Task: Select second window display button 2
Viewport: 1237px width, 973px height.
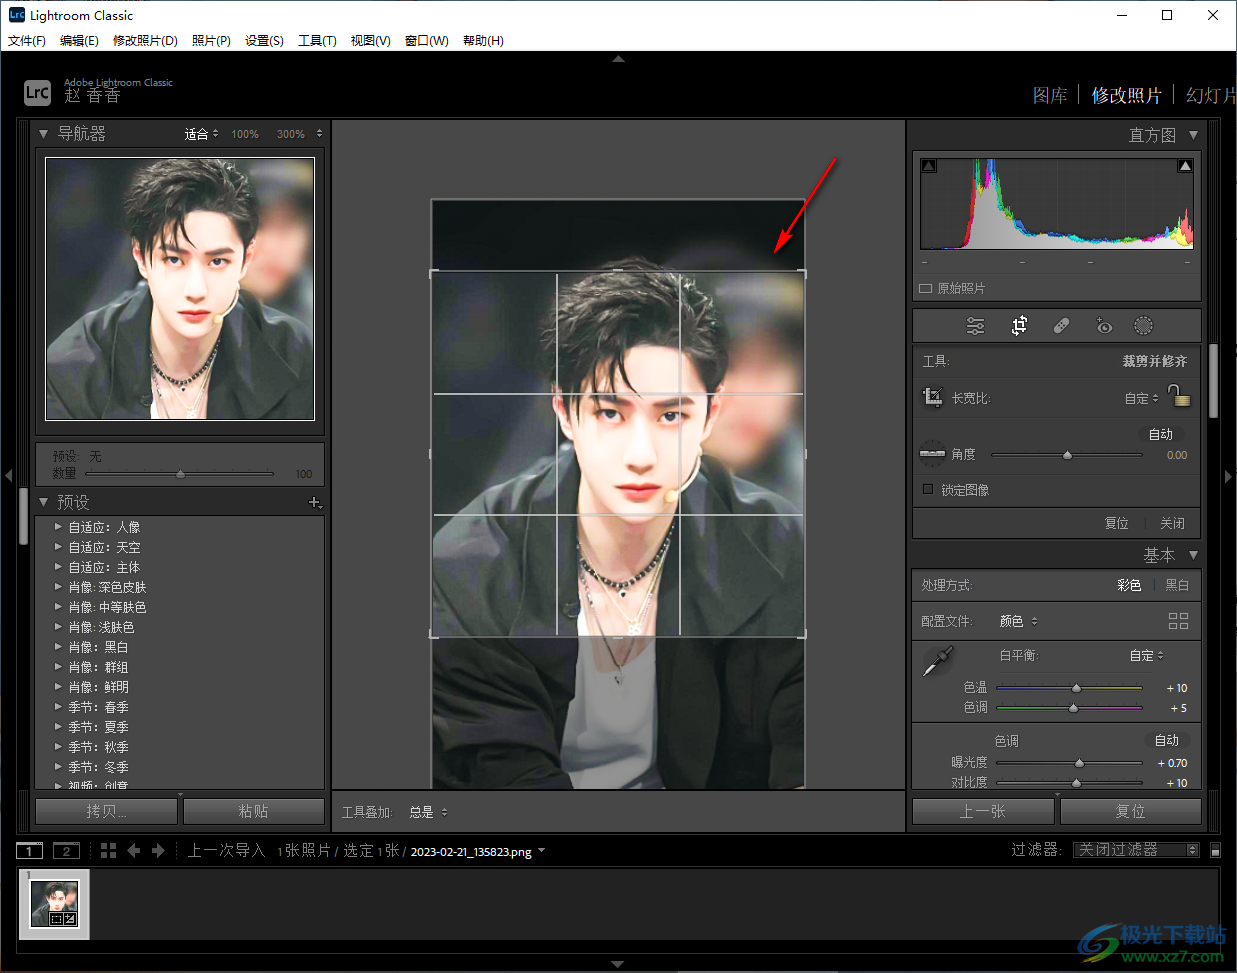Action: [66, 851]
